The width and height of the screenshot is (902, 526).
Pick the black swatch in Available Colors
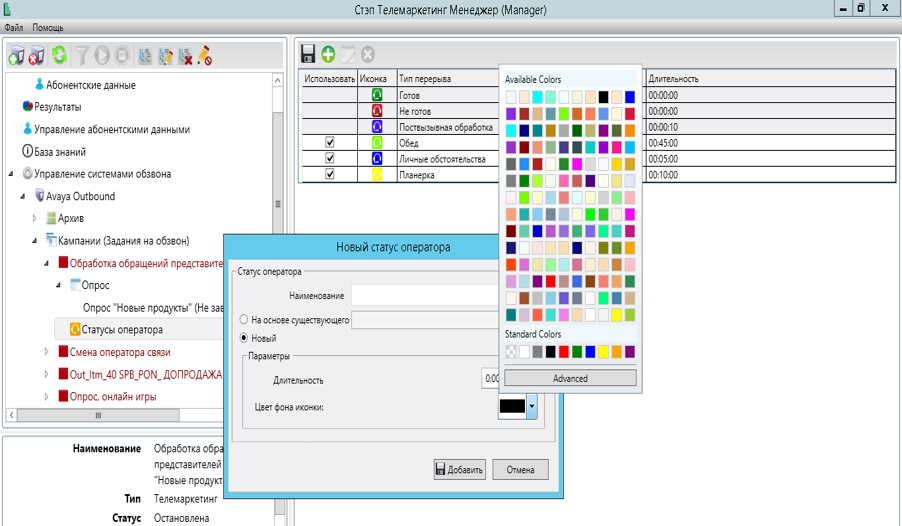(x=603, y=97)
